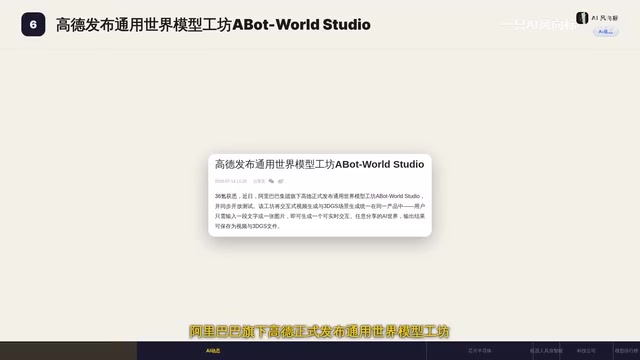Select the highlighted AI动态 segment in the bottom bar

pos(213,351)
